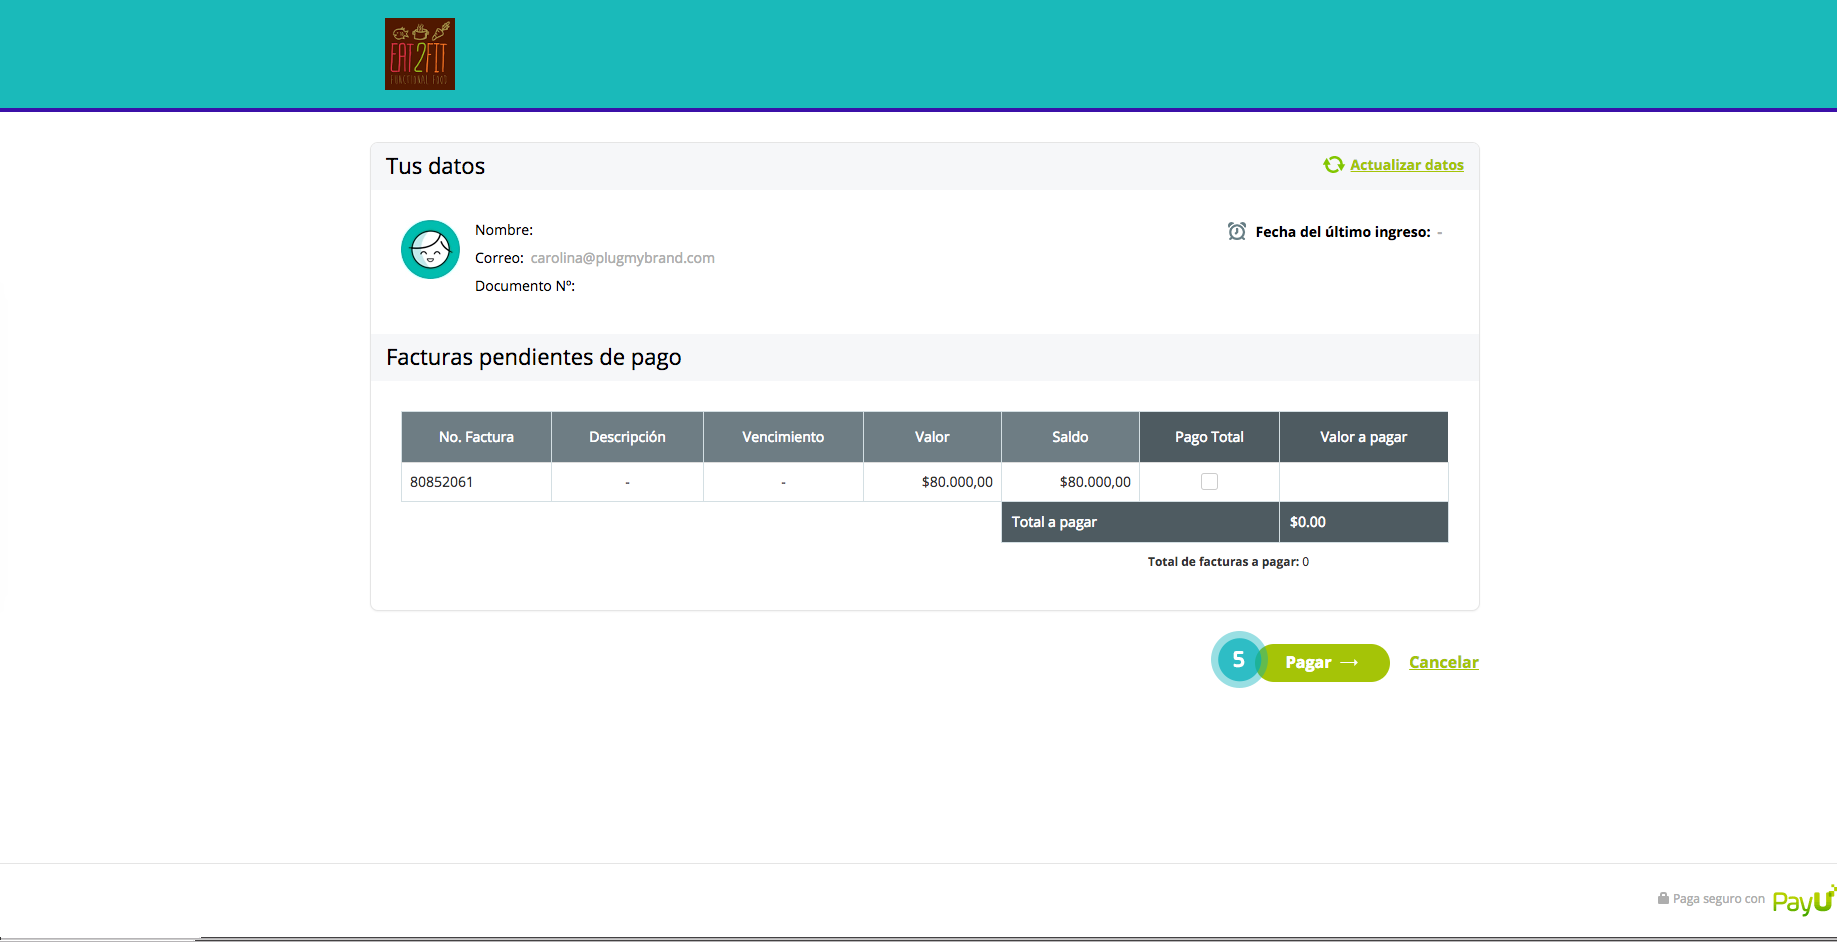Click the Cancelar link
This screenshot has width=1837, height=942.
click(x=1443, y=662)
